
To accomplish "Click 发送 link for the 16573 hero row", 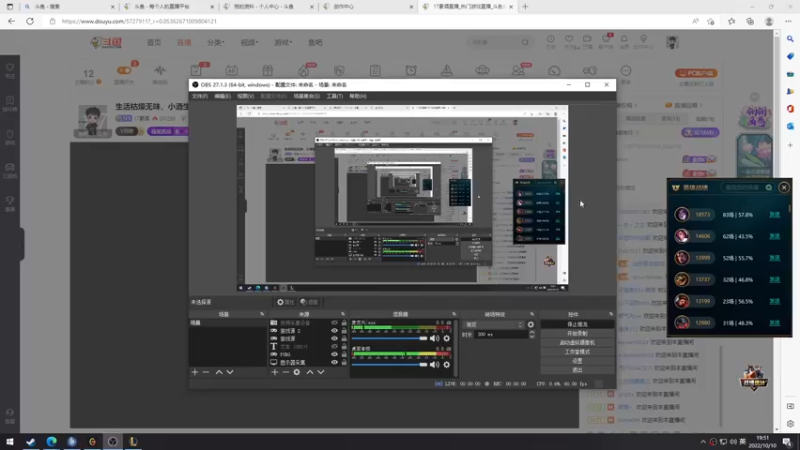I will (774, 215).
